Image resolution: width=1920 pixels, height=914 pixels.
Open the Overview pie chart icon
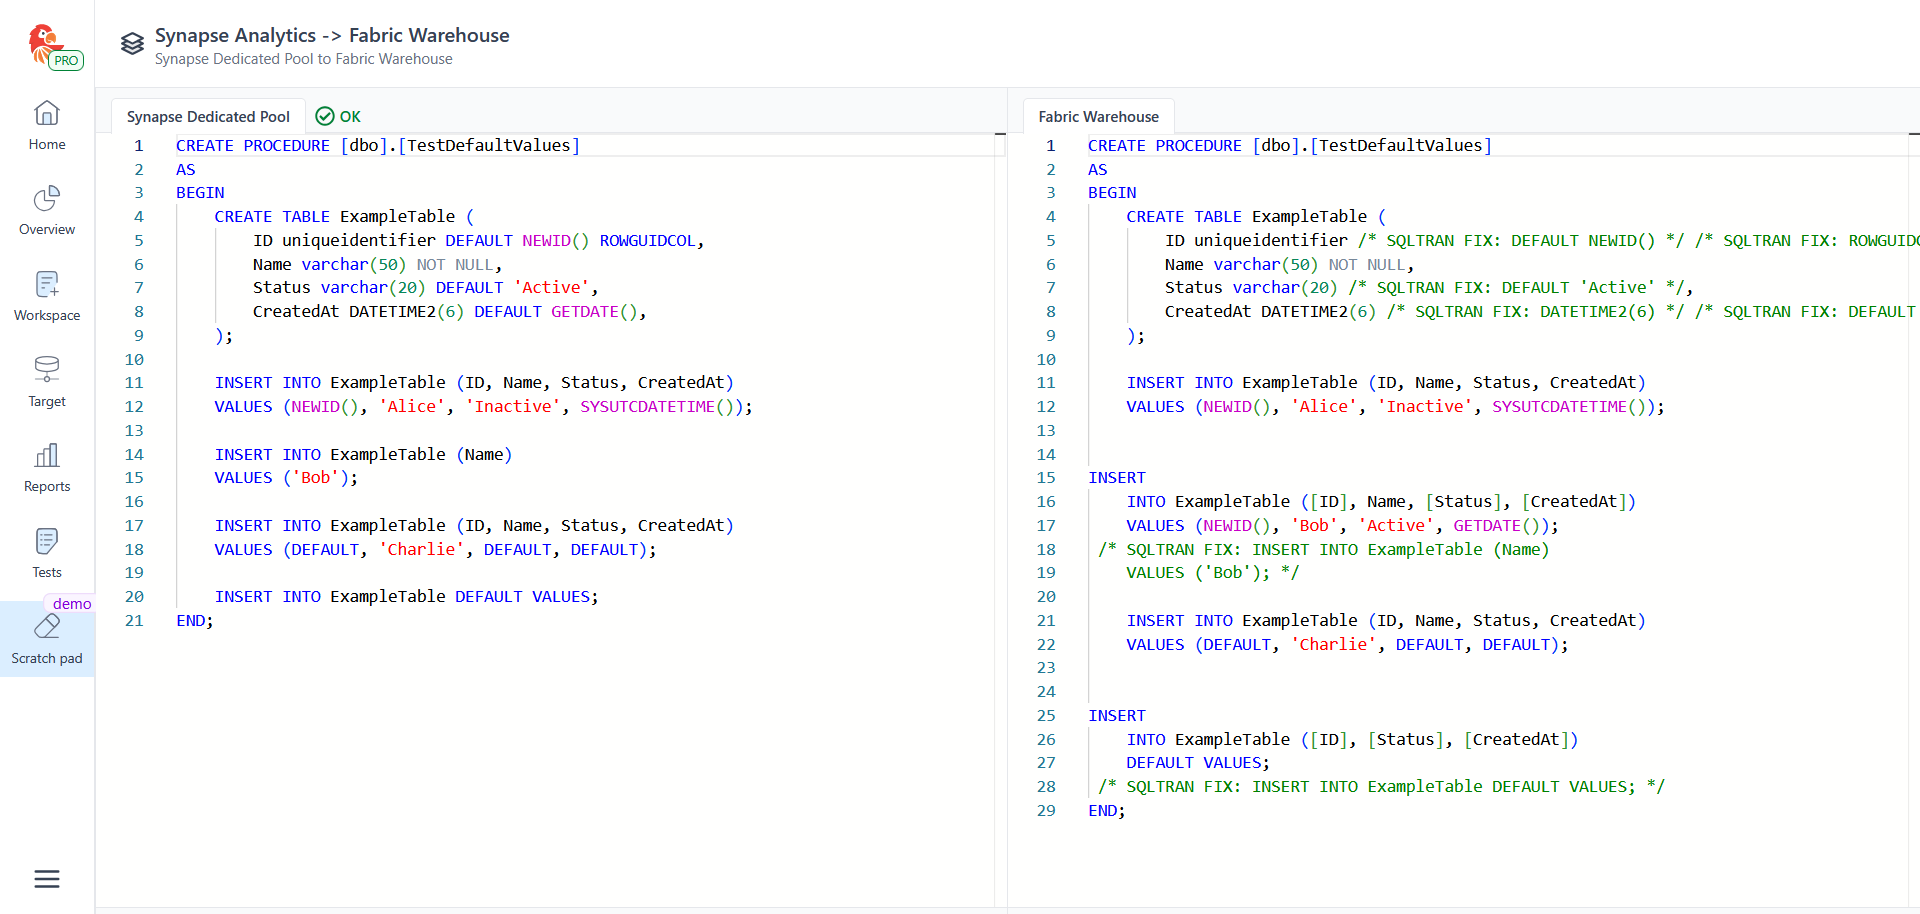[x=47, y=199]
